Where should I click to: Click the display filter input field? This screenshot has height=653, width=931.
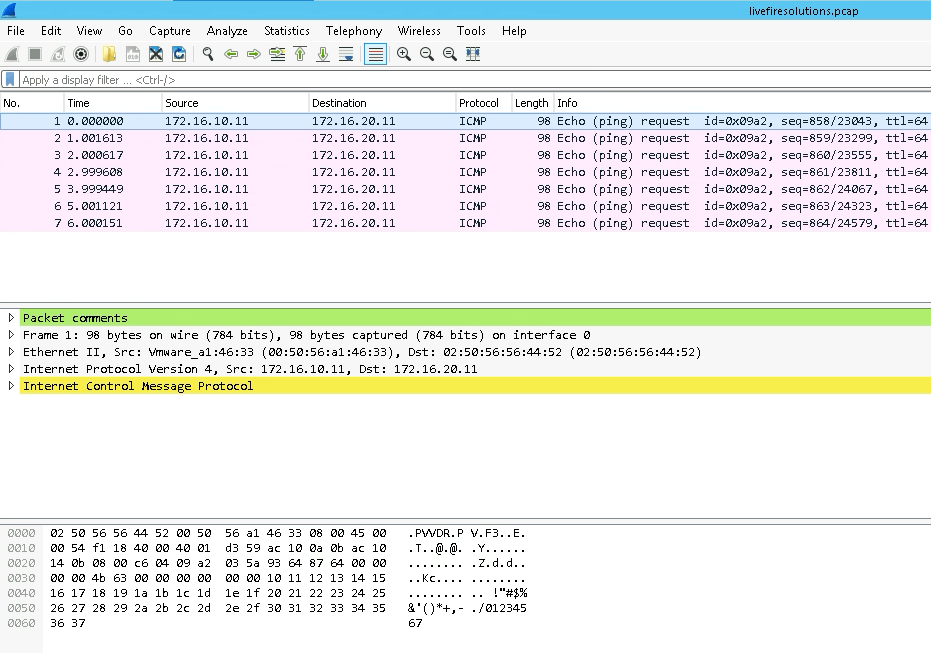[x=475, y=80]
